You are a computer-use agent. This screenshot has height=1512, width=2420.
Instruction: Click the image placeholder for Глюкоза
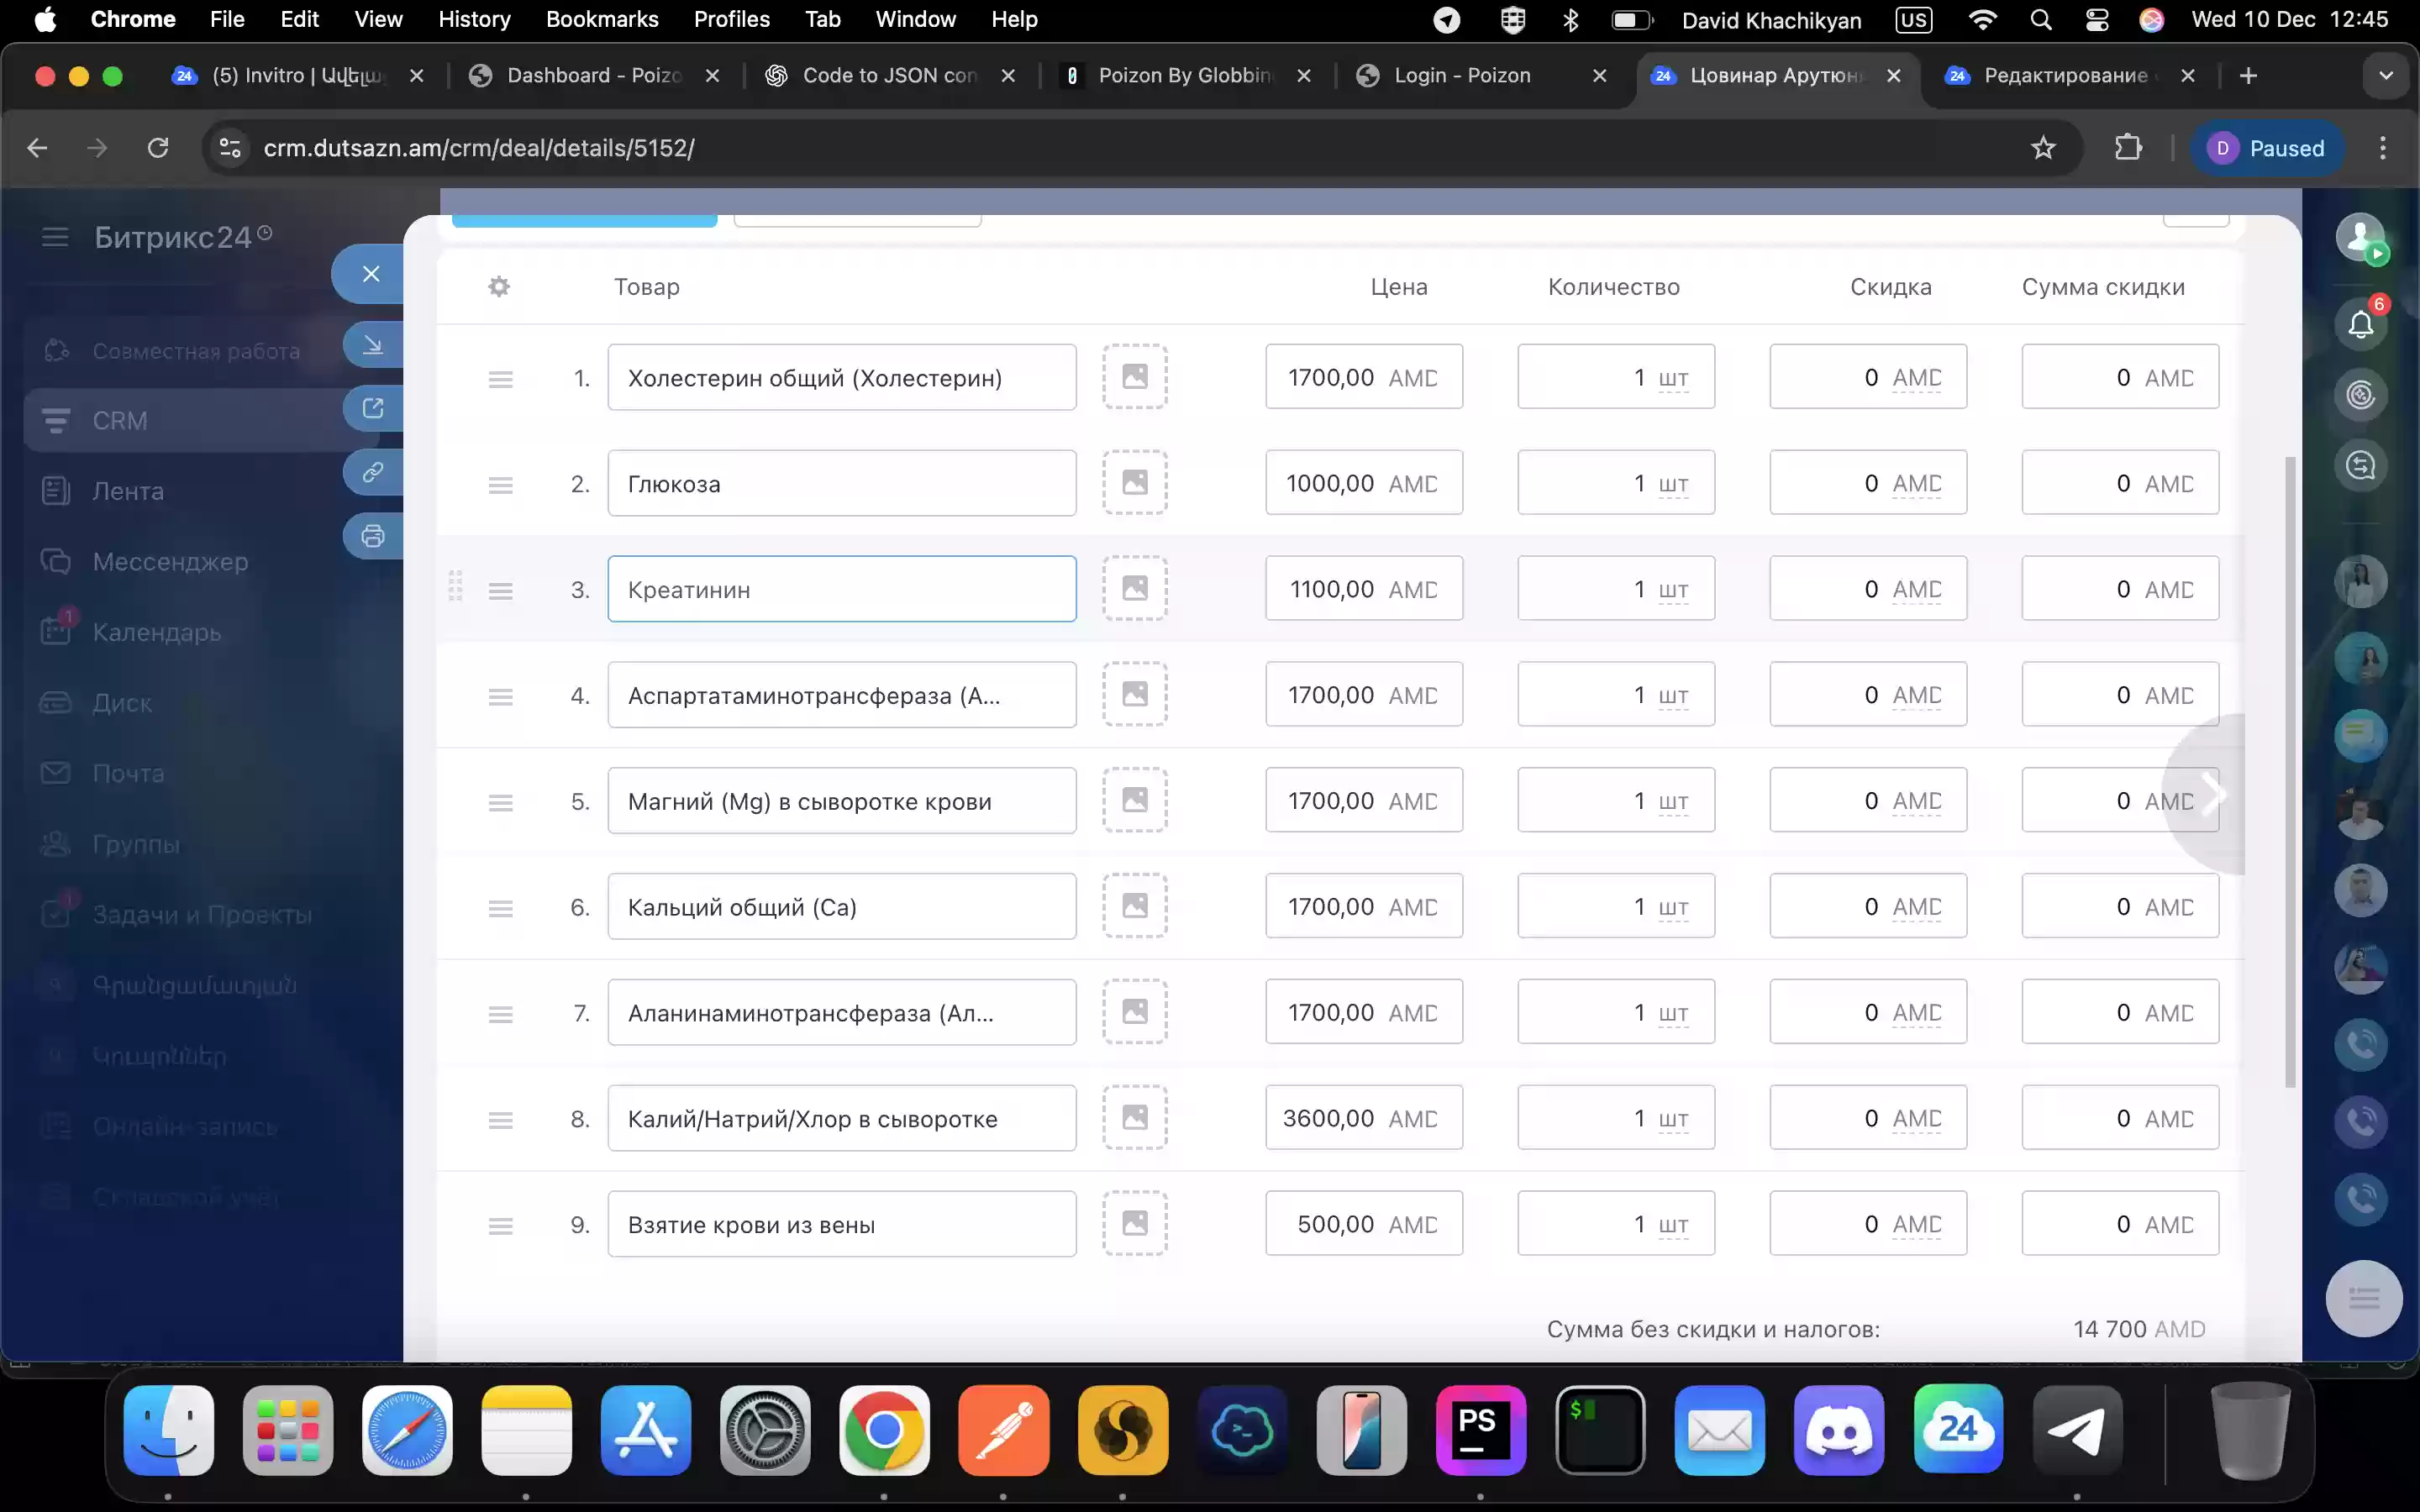click(1135, 483)
